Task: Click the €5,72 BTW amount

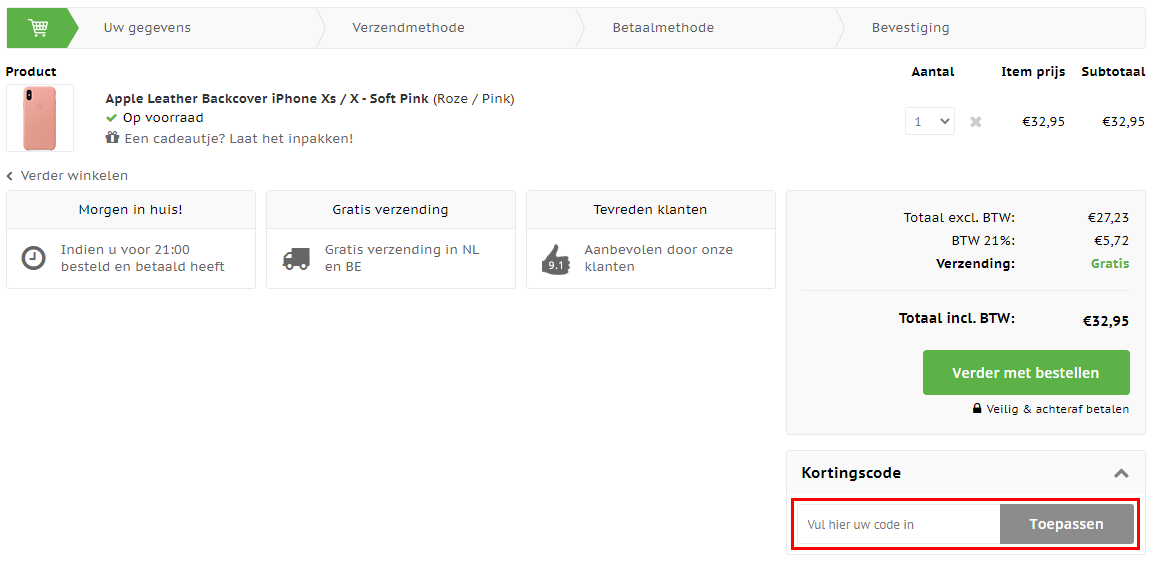Action: pyautogui.click(x=1111, y=241)
